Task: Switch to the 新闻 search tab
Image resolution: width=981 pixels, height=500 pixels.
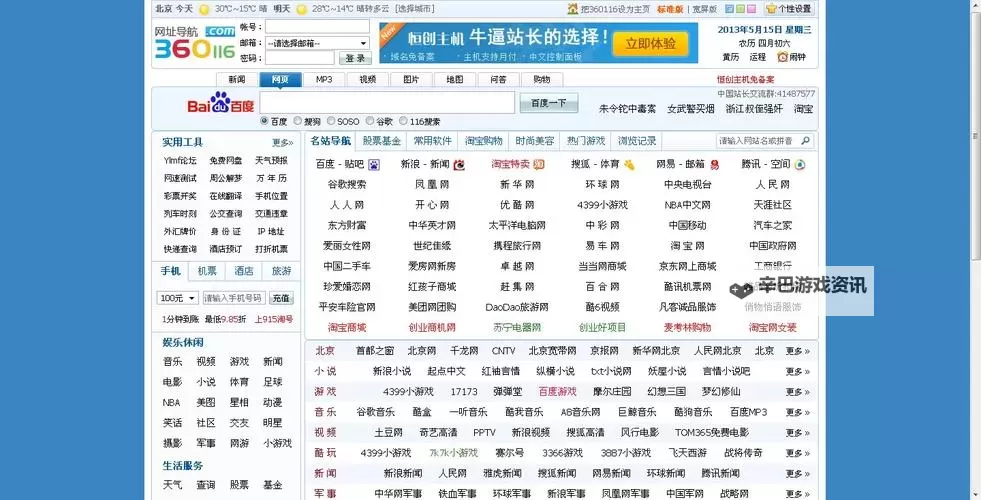Action: click(236, 79)
